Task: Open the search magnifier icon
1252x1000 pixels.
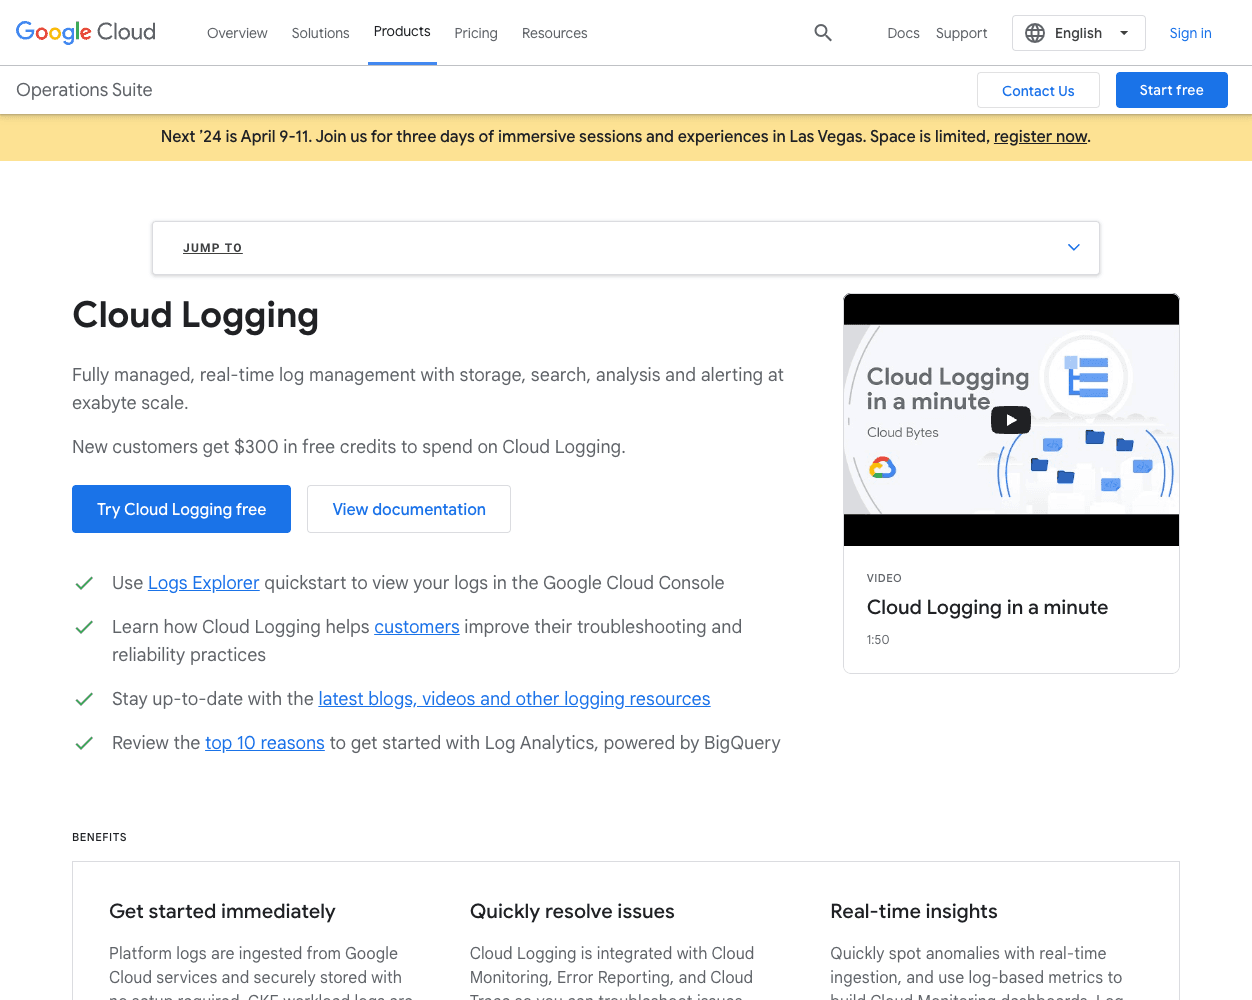Action: [823, 33]
